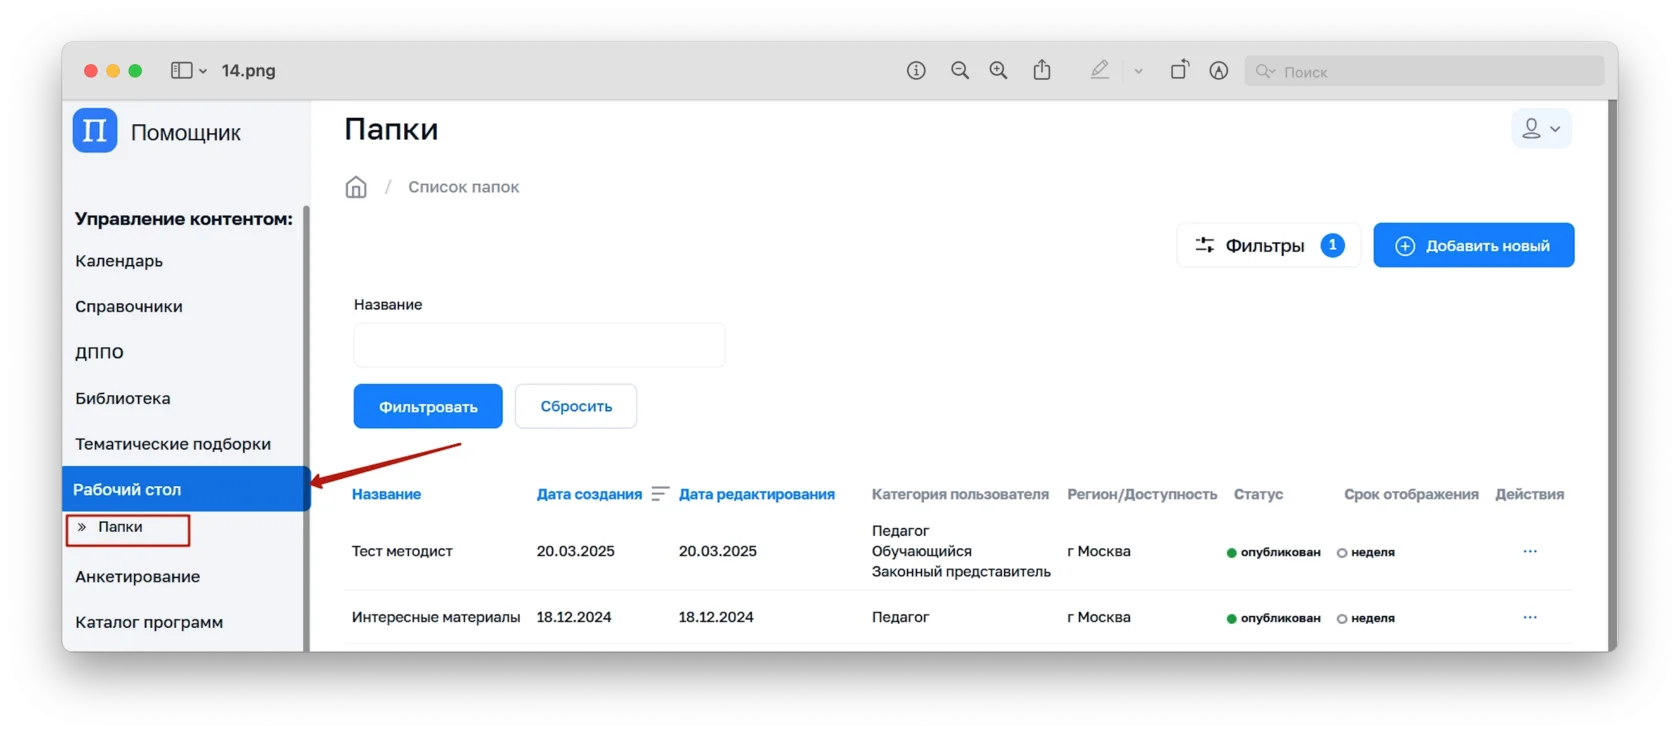The width and height of the screenshot is (1680, 734).
Task: Toggle the Фильтры panel button
Action: pos(1267,245)
